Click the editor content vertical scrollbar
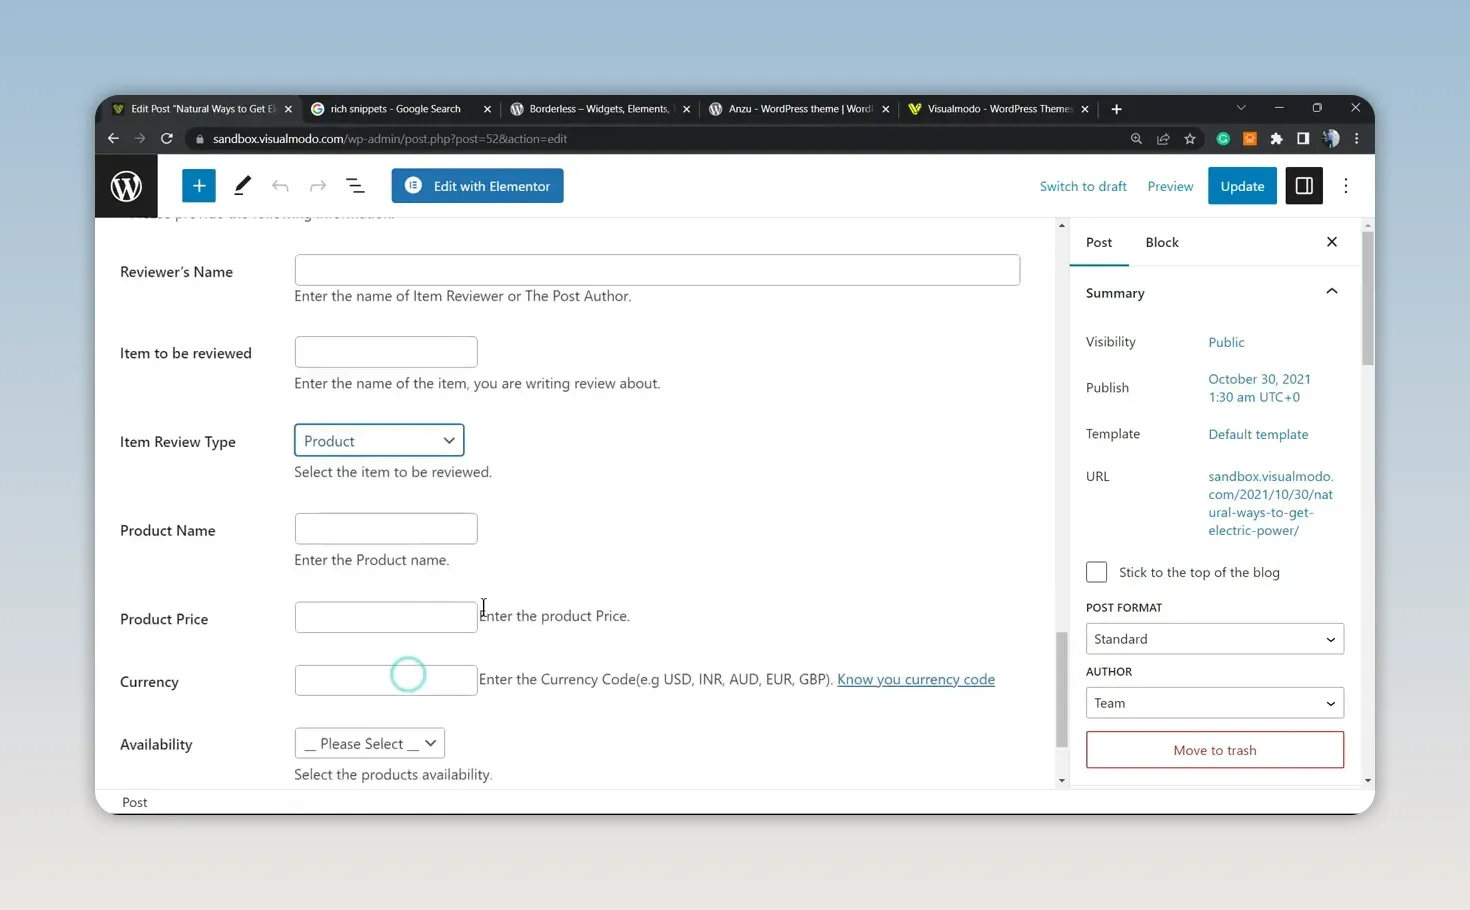 point(1062,690)
